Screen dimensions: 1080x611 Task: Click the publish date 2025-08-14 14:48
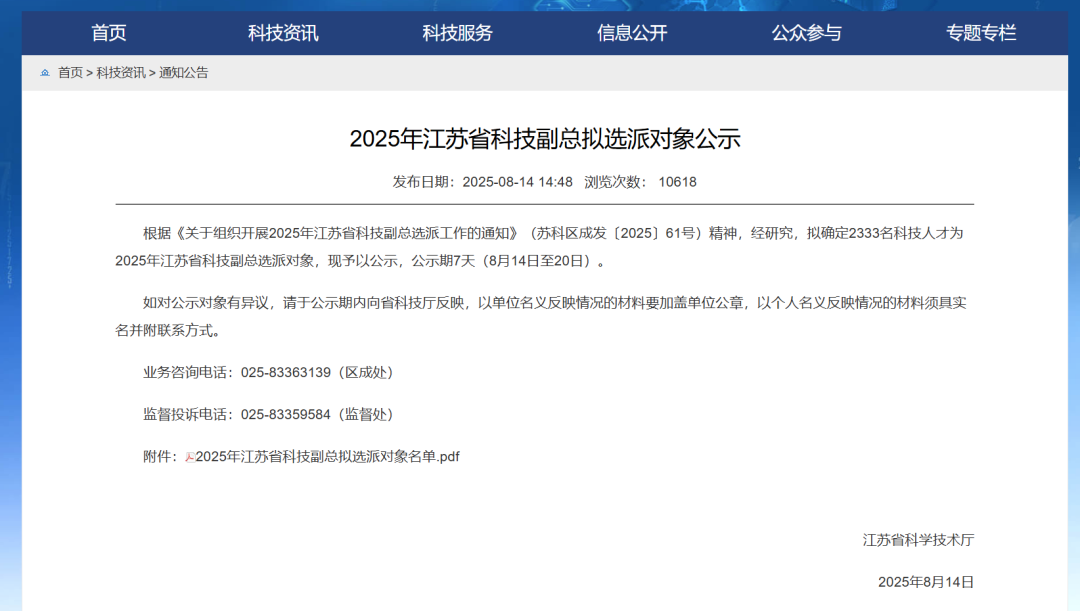(x=517, y=182)
